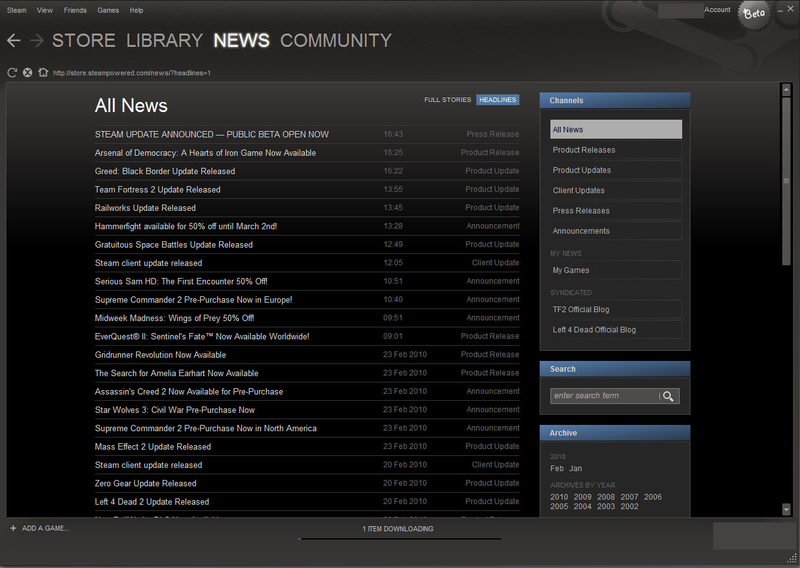The image size is (800, 568).
Task: Open the 2009 yearly archive
Action: point(582,497)
